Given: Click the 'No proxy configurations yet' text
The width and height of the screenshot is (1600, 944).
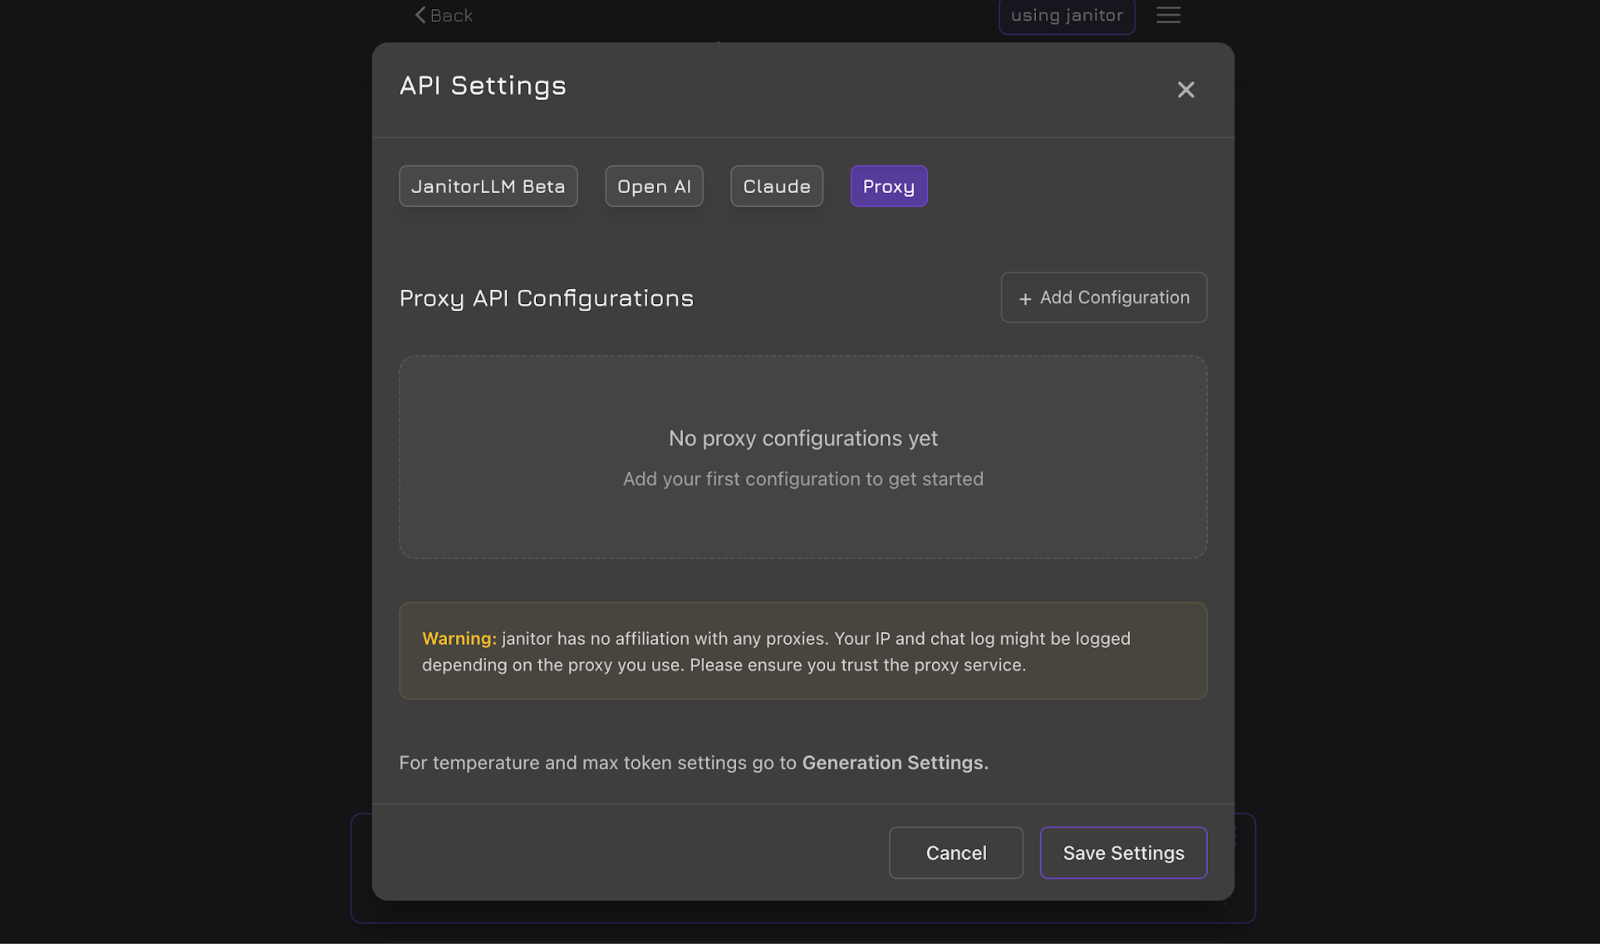Looking at the screenshot, I should [x=803, y=438].
